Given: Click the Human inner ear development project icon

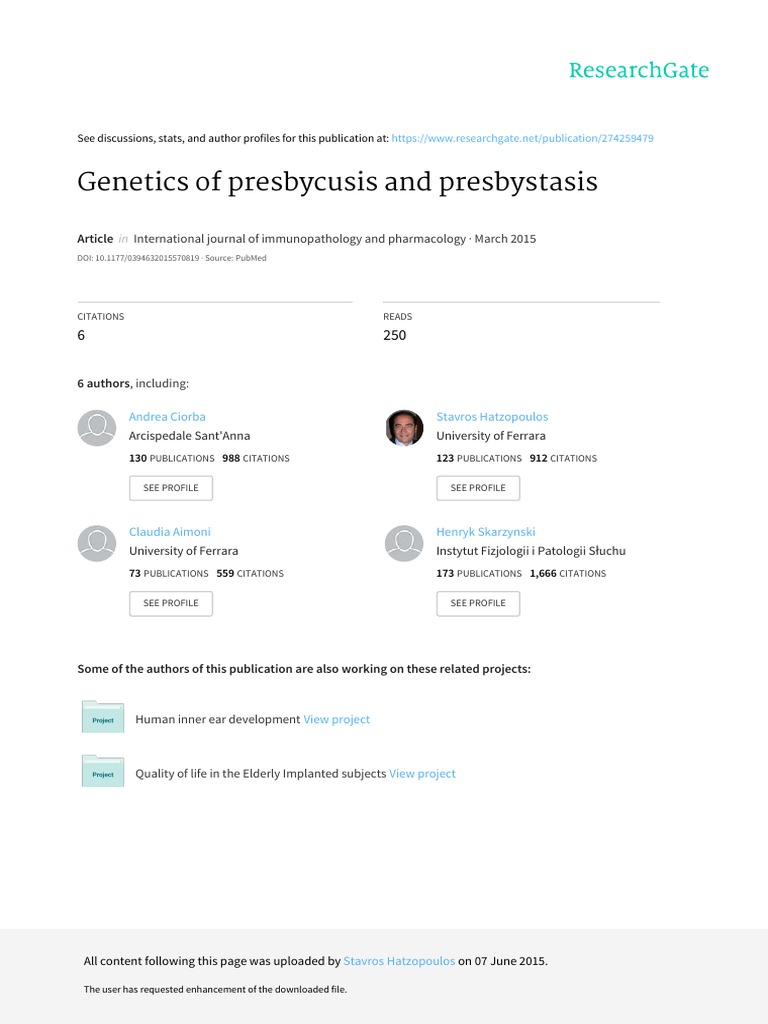Looking at the screenshot, I should (102, 718).
